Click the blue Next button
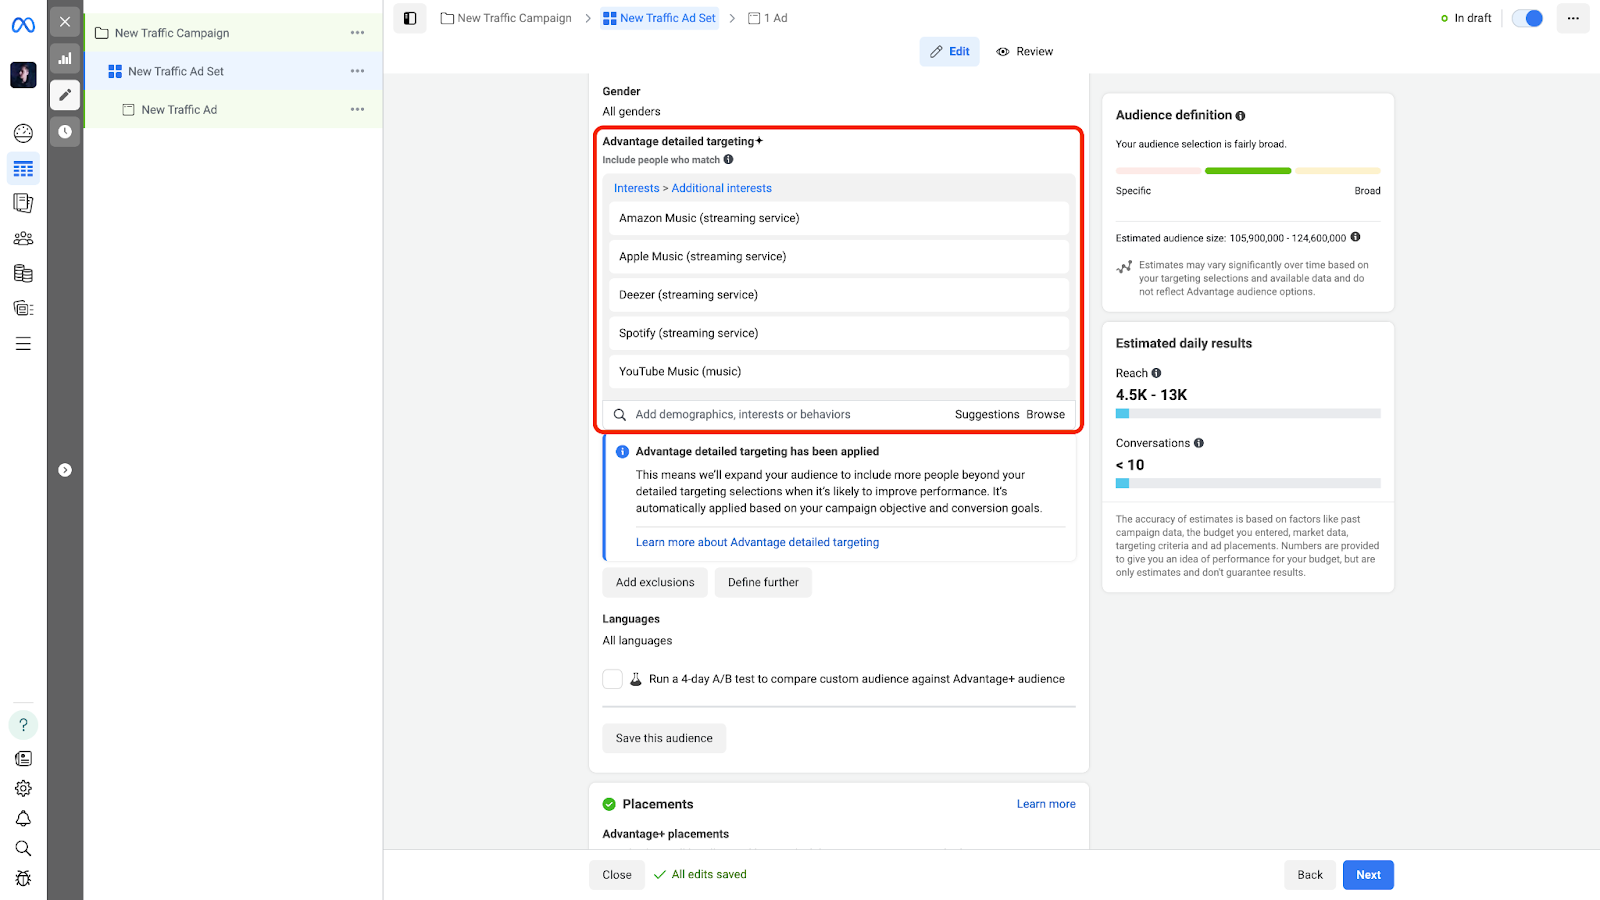The image size is (1600, 900). [1368, 875]
